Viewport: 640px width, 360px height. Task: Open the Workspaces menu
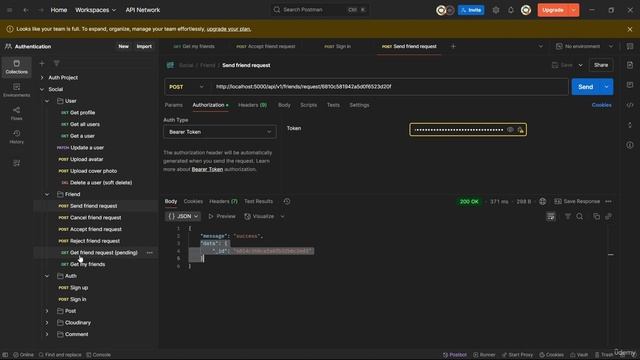[96, 10]
